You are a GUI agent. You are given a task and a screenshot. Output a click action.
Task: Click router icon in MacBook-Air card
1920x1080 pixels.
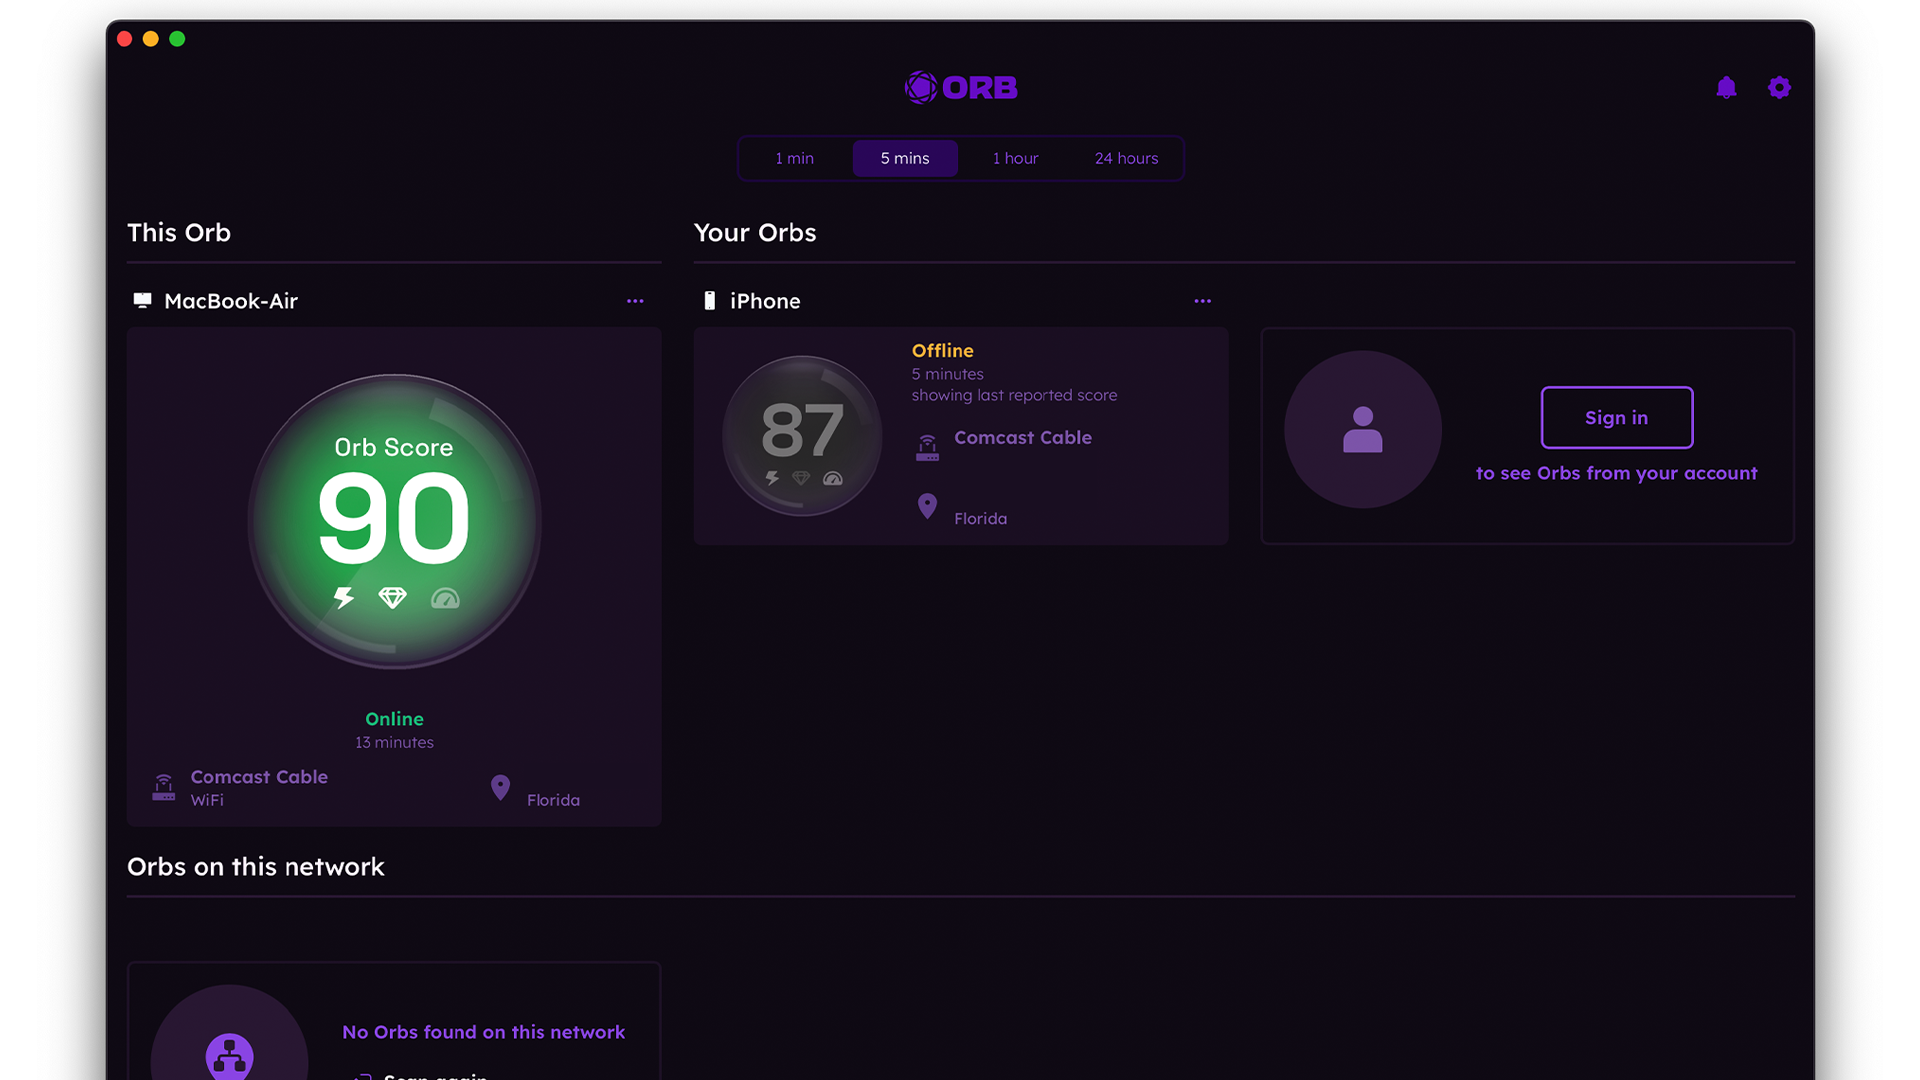163,787
